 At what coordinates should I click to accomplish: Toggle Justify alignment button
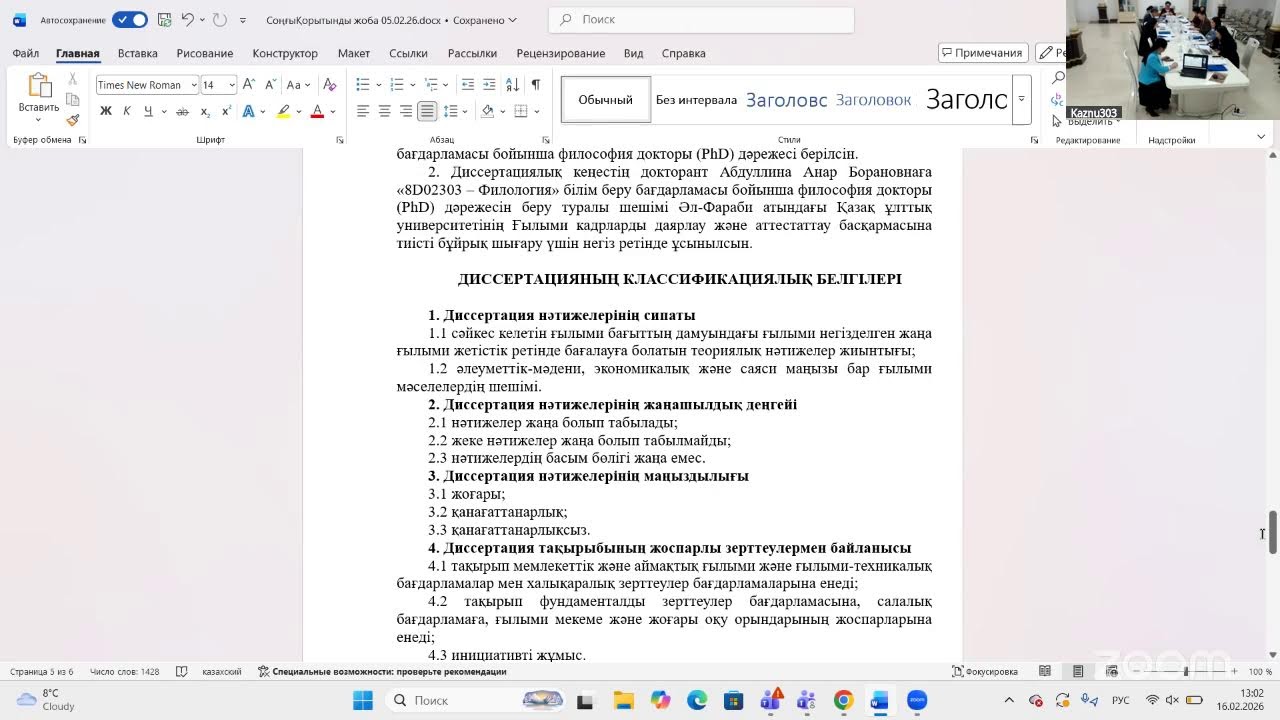(427, 111)
